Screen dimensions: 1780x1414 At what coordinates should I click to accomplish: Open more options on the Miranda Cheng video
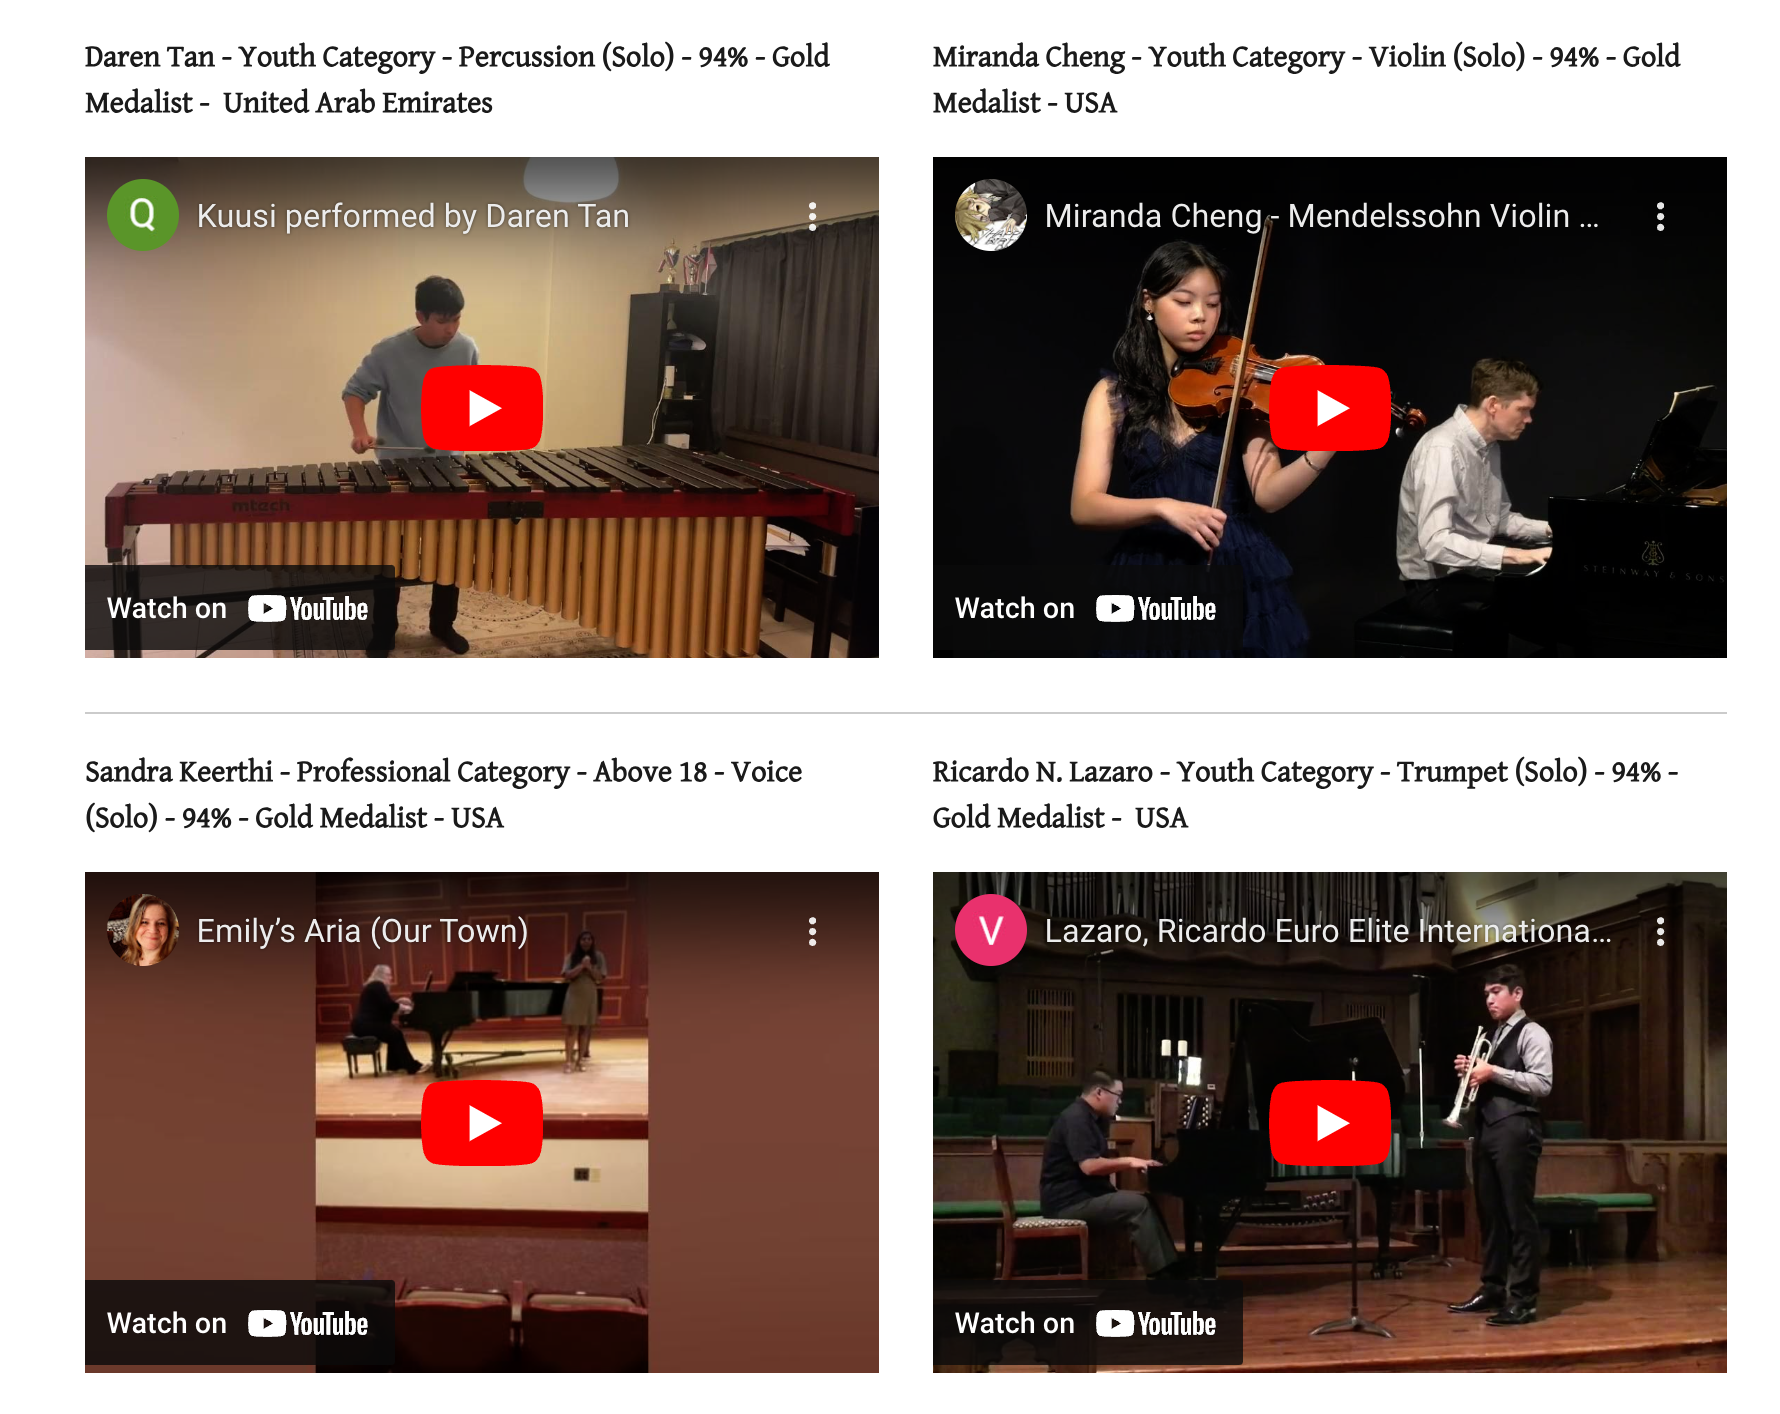(x=1660, y=216)
